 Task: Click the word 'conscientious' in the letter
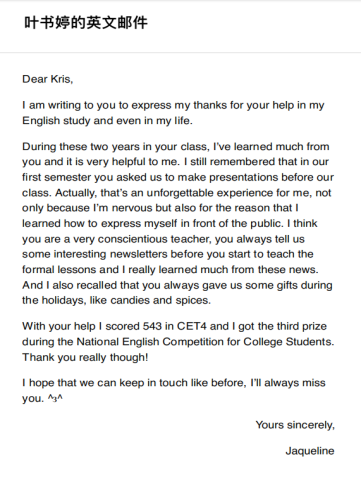(133, 239)
